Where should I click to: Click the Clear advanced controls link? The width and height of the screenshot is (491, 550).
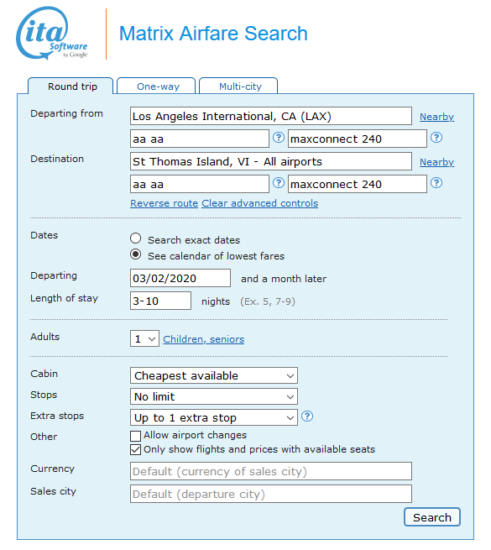click(260, 203)
